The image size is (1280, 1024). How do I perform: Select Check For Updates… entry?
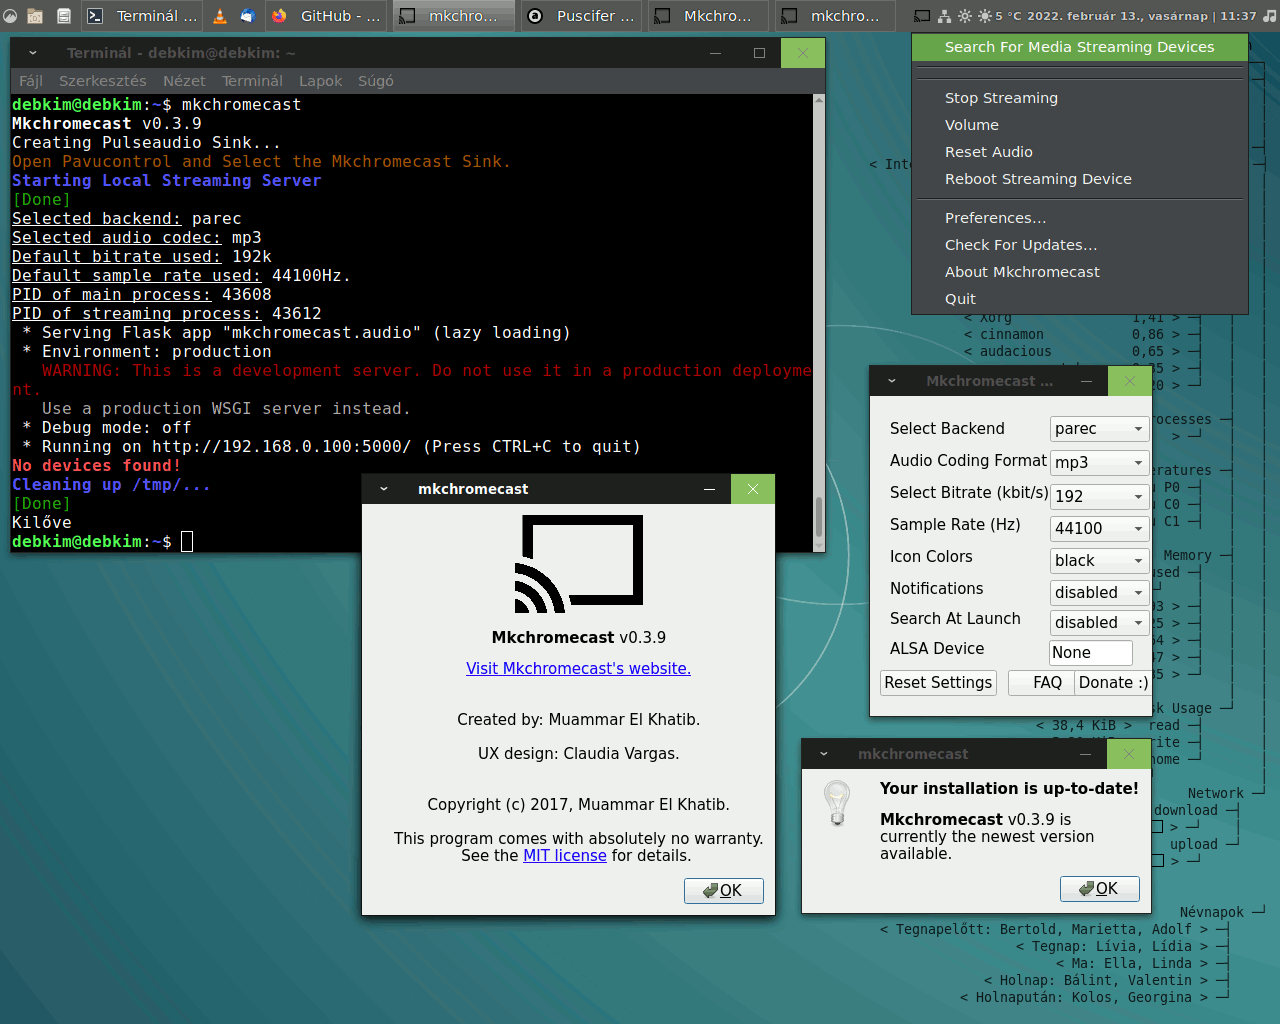[x=1080, y=245]
